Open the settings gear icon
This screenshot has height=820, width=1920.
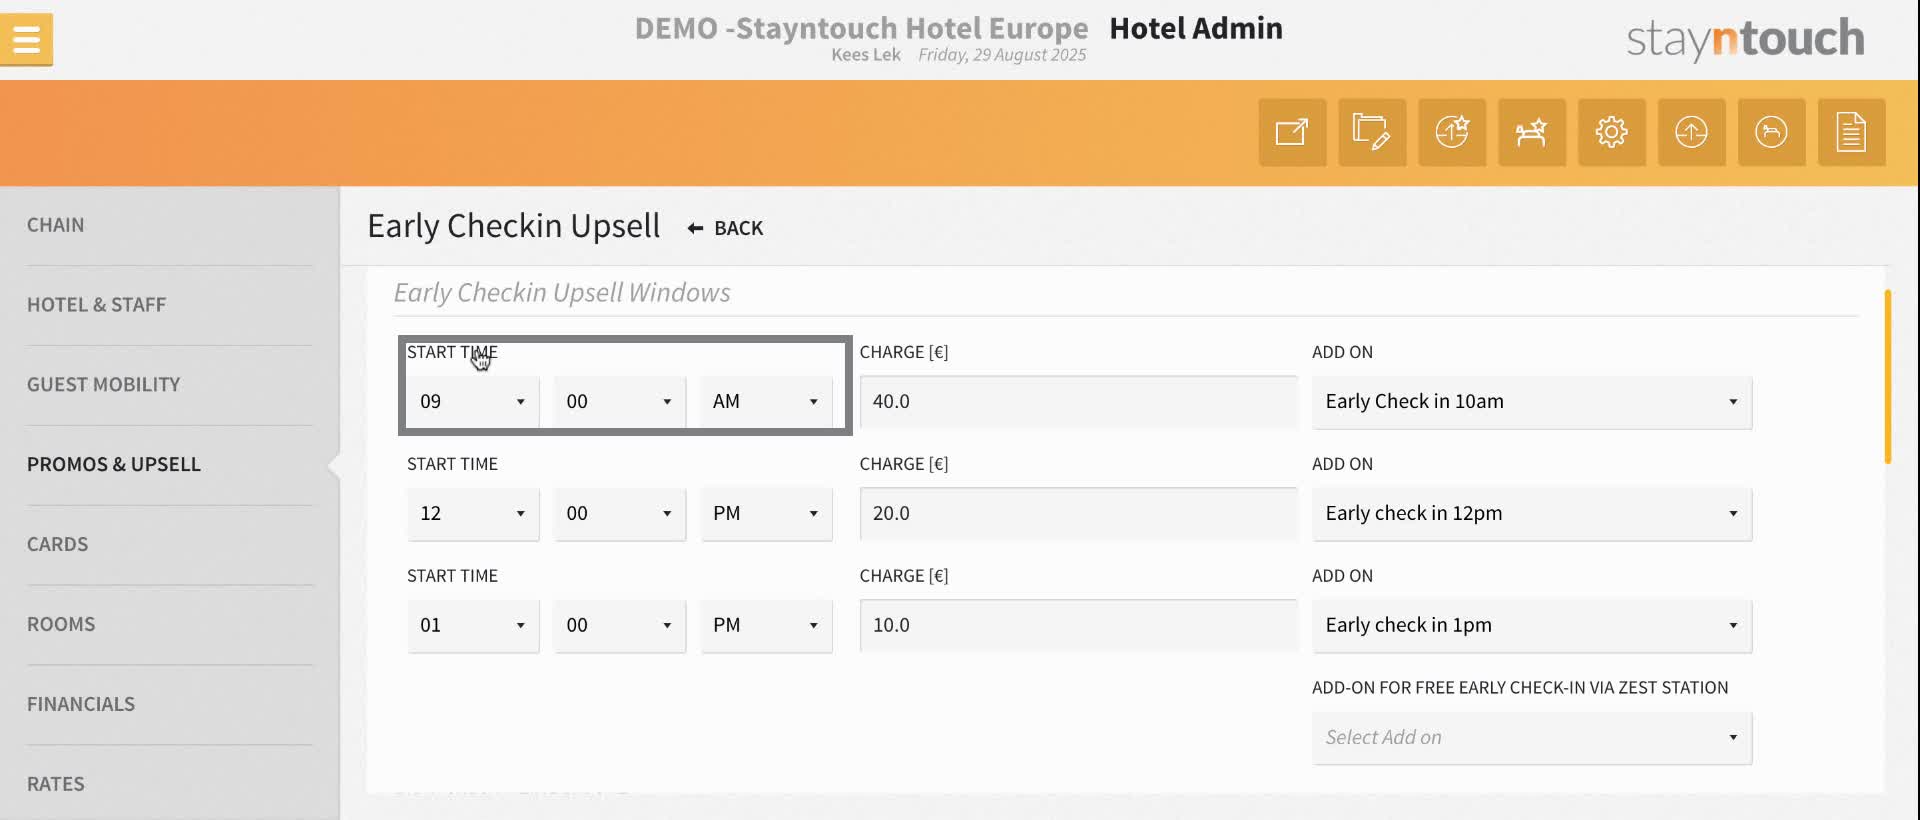[x=1612, y=132]
